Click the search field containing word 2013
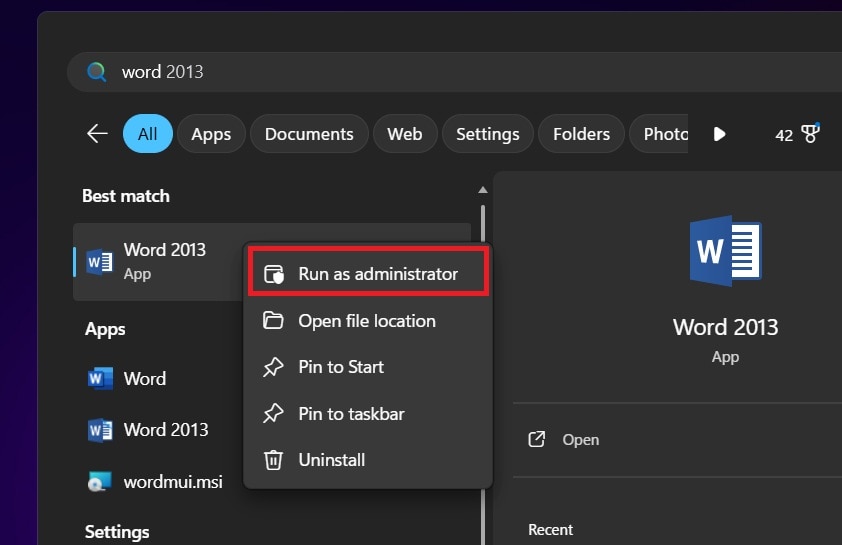 click(x=454, y=72)
